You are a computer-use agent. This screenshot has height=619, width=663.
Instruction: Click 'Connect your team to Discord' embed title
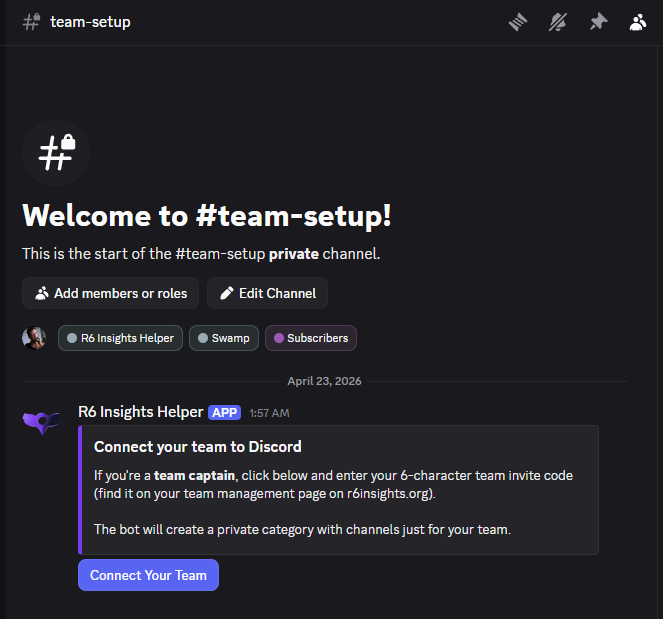197,446
